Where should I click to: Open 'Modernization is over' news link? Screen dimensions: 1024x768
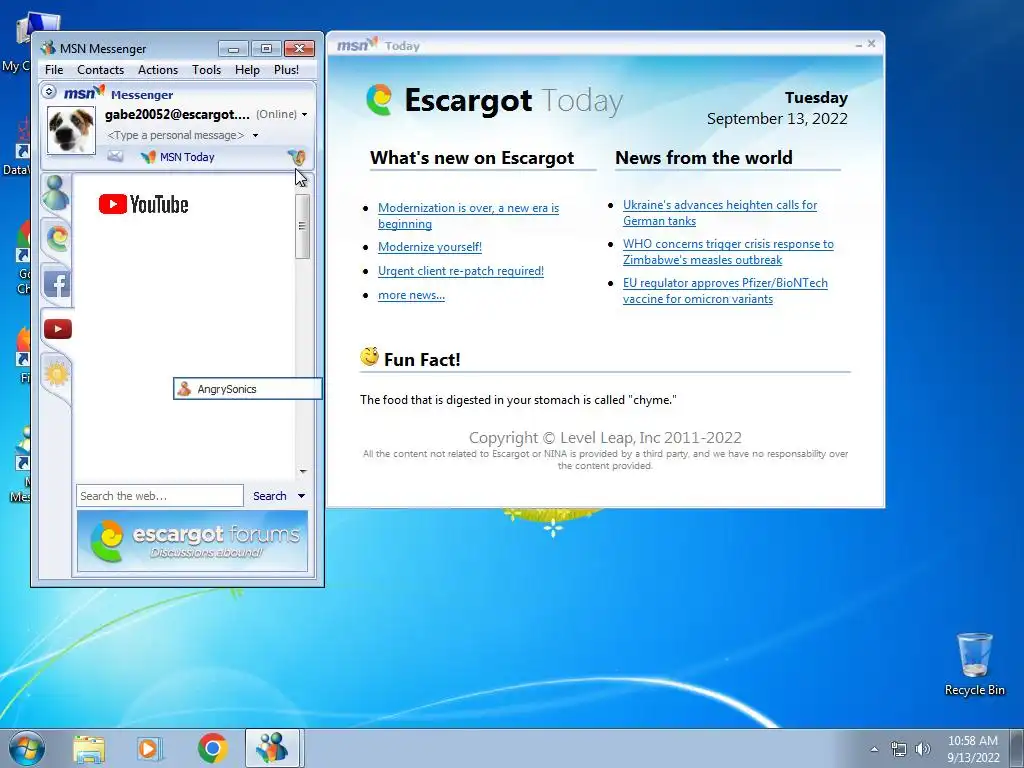point(468,216)
